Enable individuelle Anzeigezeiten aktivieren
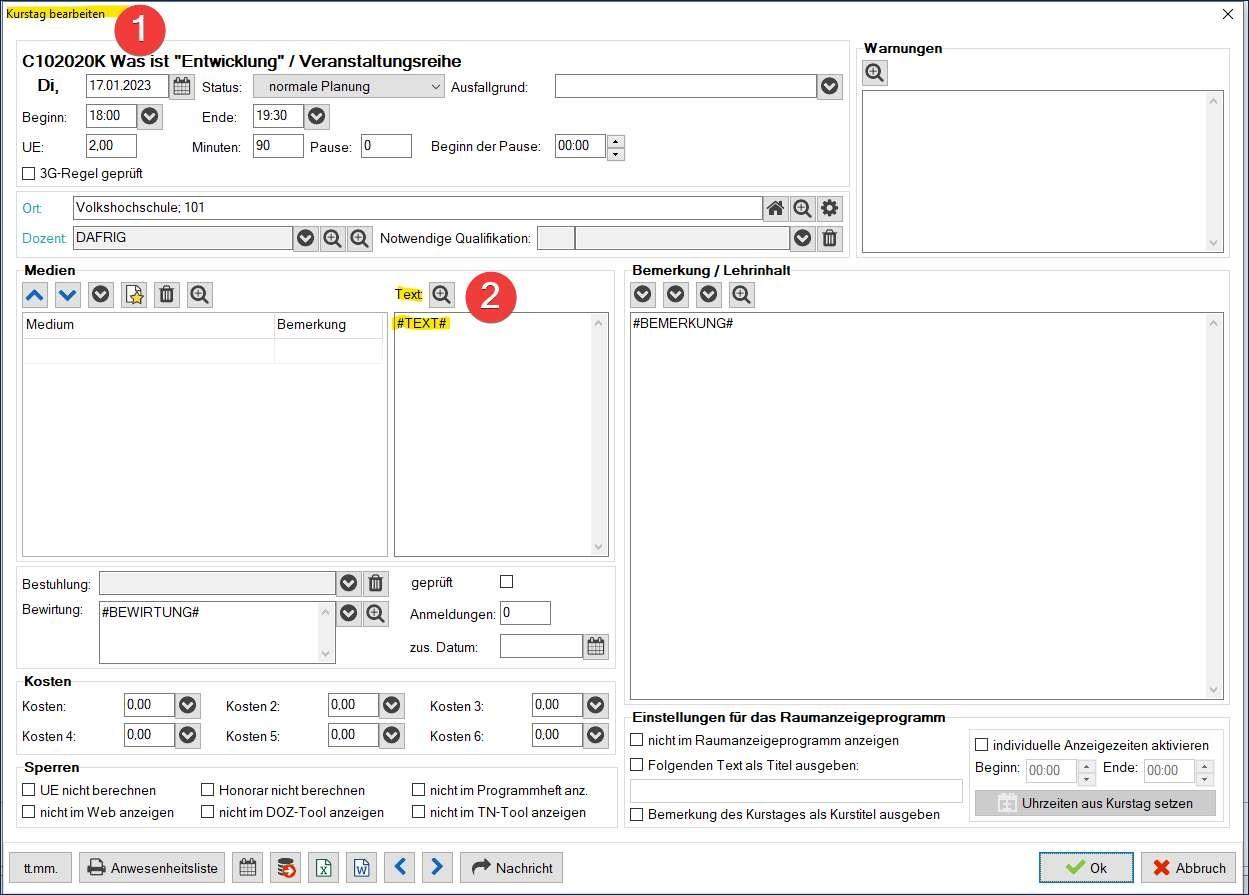The height and width of the screenshot is (895, 1249). (981, 745)
